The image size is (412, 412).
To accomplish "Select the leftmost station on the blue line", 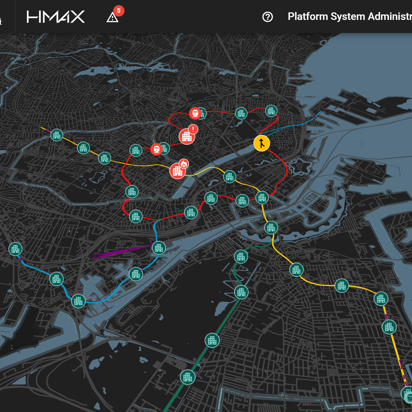I will pos(15,249).
